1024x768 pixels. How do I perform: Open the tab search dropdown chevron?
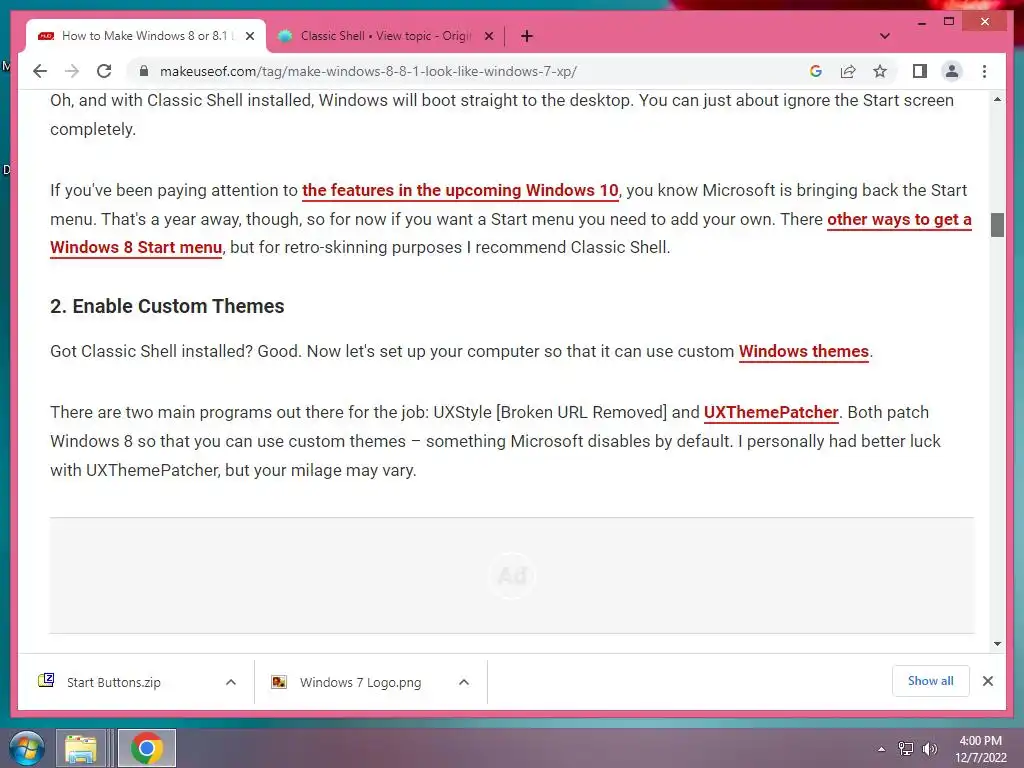click(x=885, y=36)
